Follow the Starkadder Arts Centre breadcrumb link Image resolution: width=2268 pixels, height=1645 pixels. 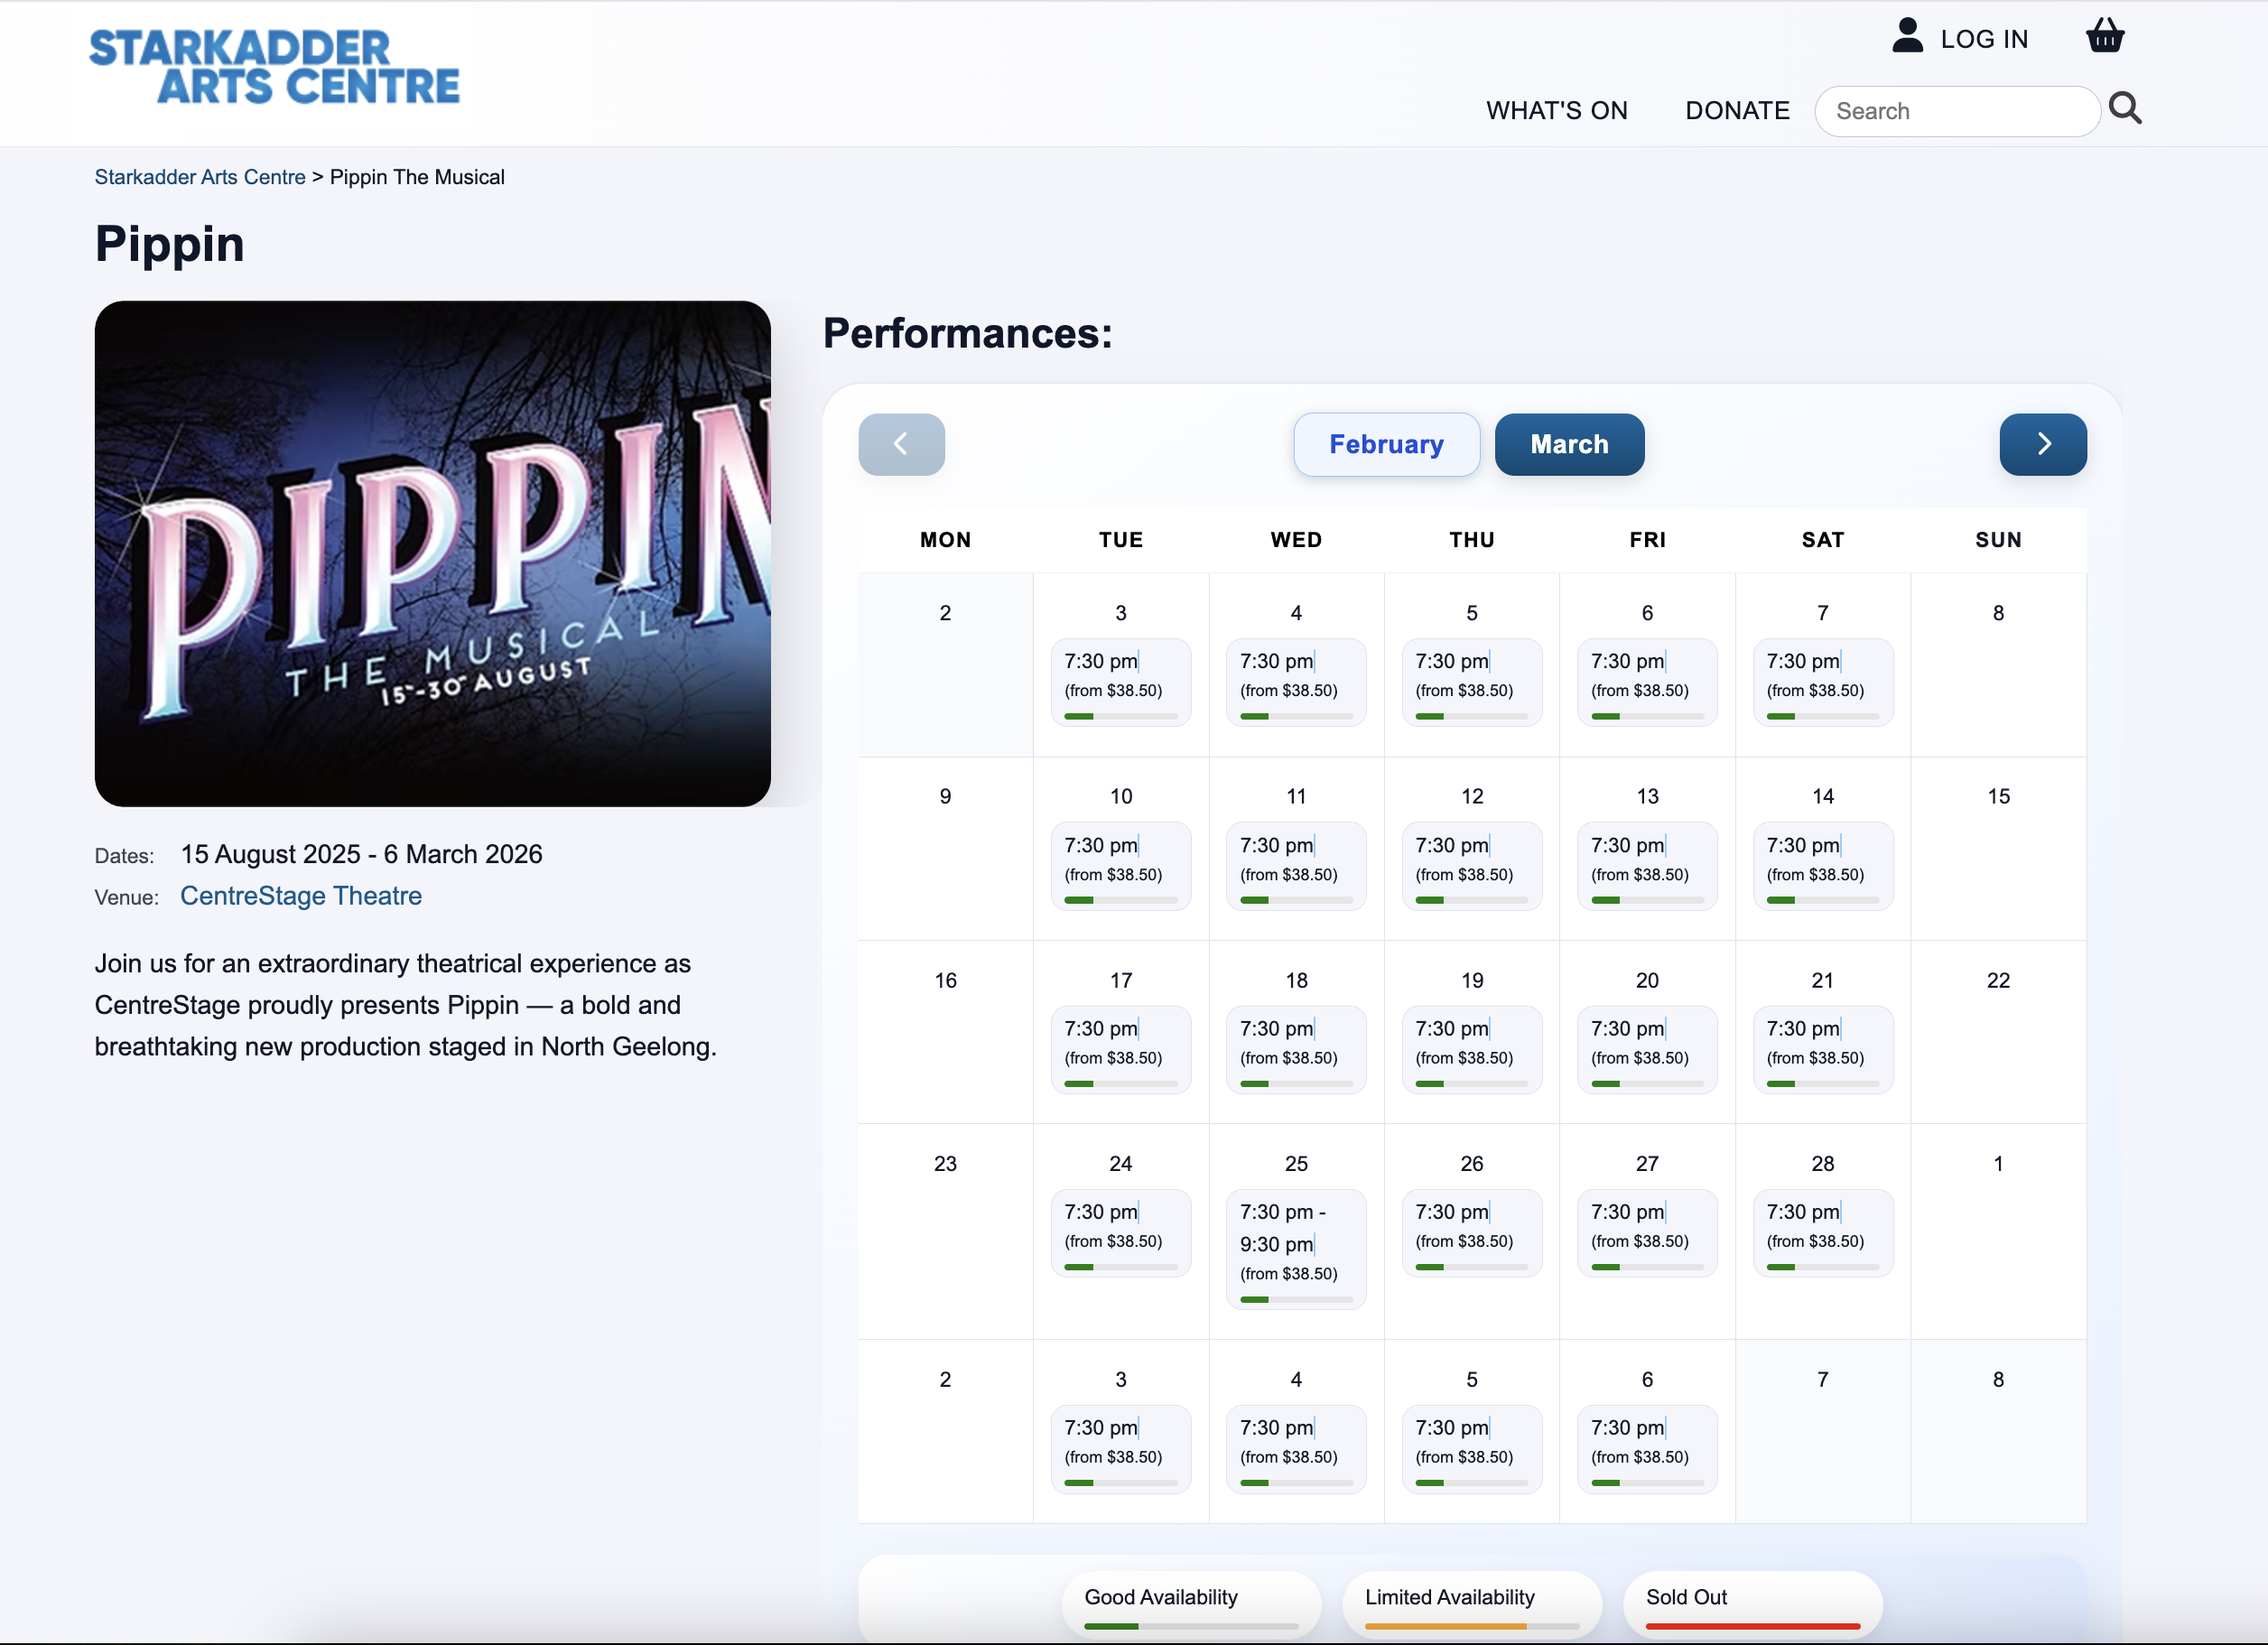pyautogui.click(x=200, y=176)
